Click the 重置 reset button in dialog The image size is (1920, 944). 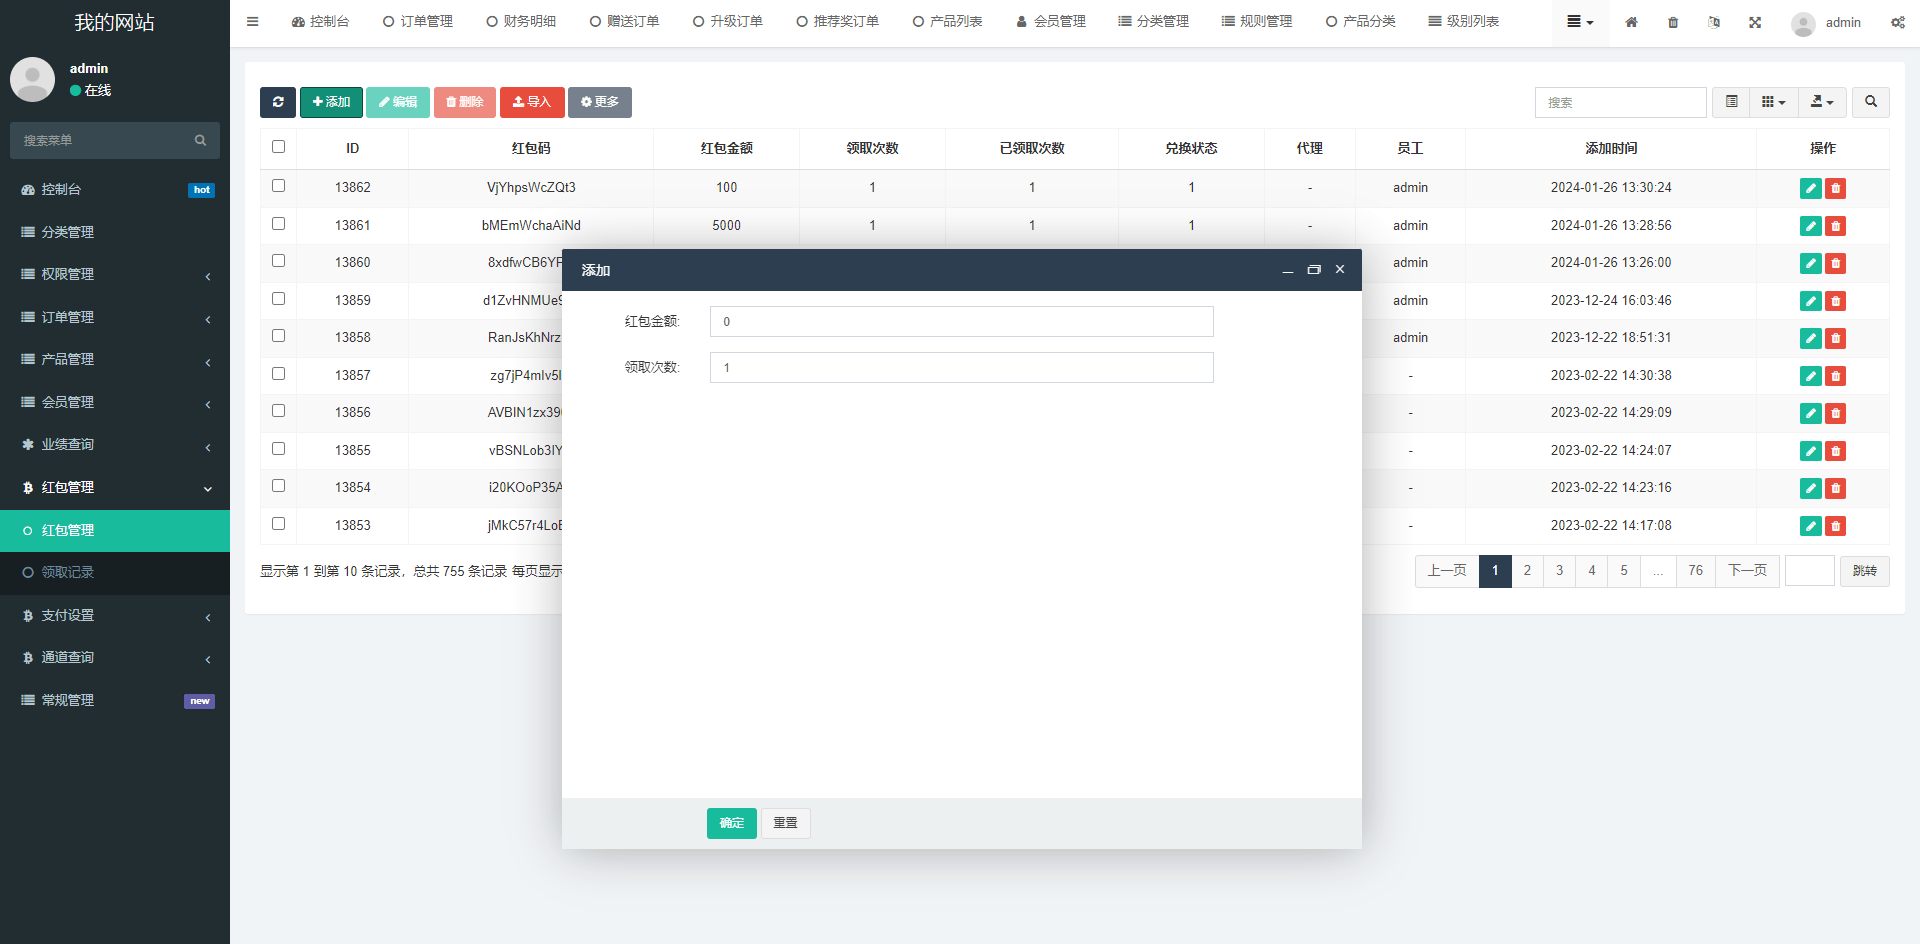coord(785,823)
